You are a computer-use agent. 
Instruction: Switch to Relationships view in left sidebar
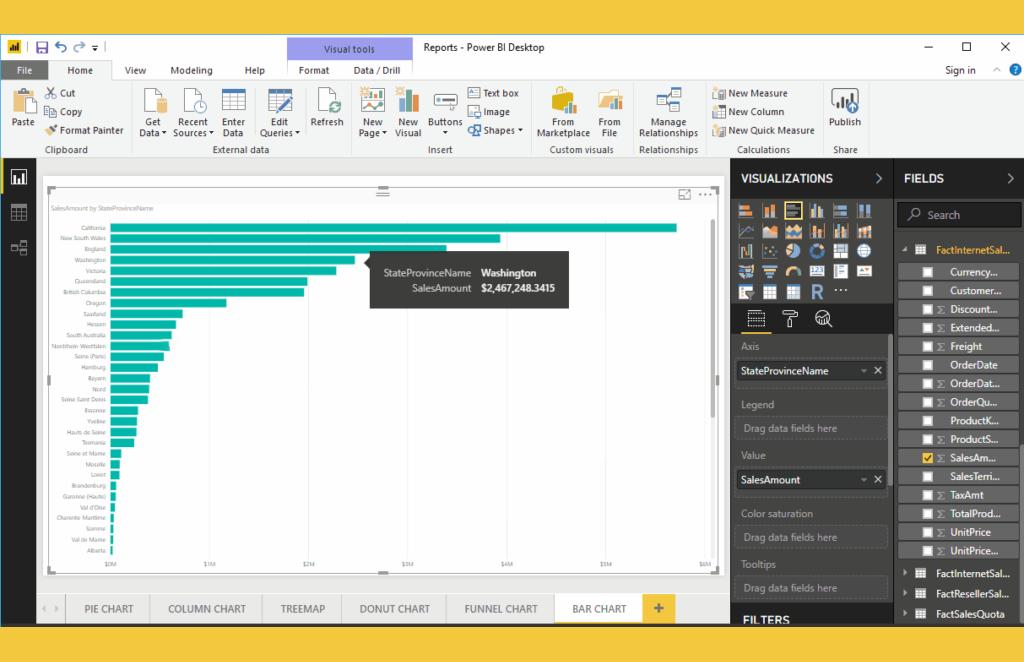coord(18,247)
